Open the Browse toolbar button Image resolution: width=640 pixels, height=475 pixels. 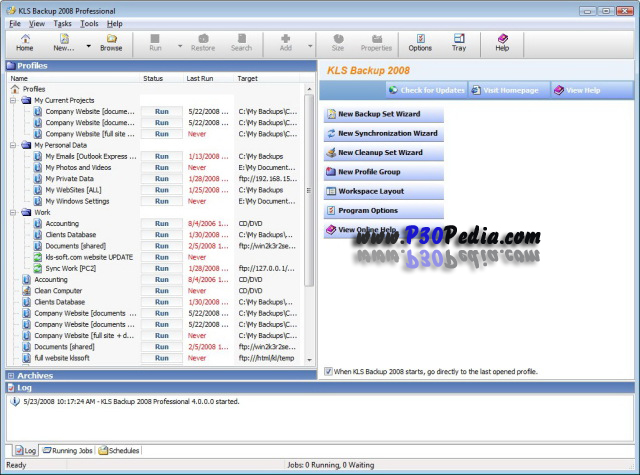click(111, 43)
